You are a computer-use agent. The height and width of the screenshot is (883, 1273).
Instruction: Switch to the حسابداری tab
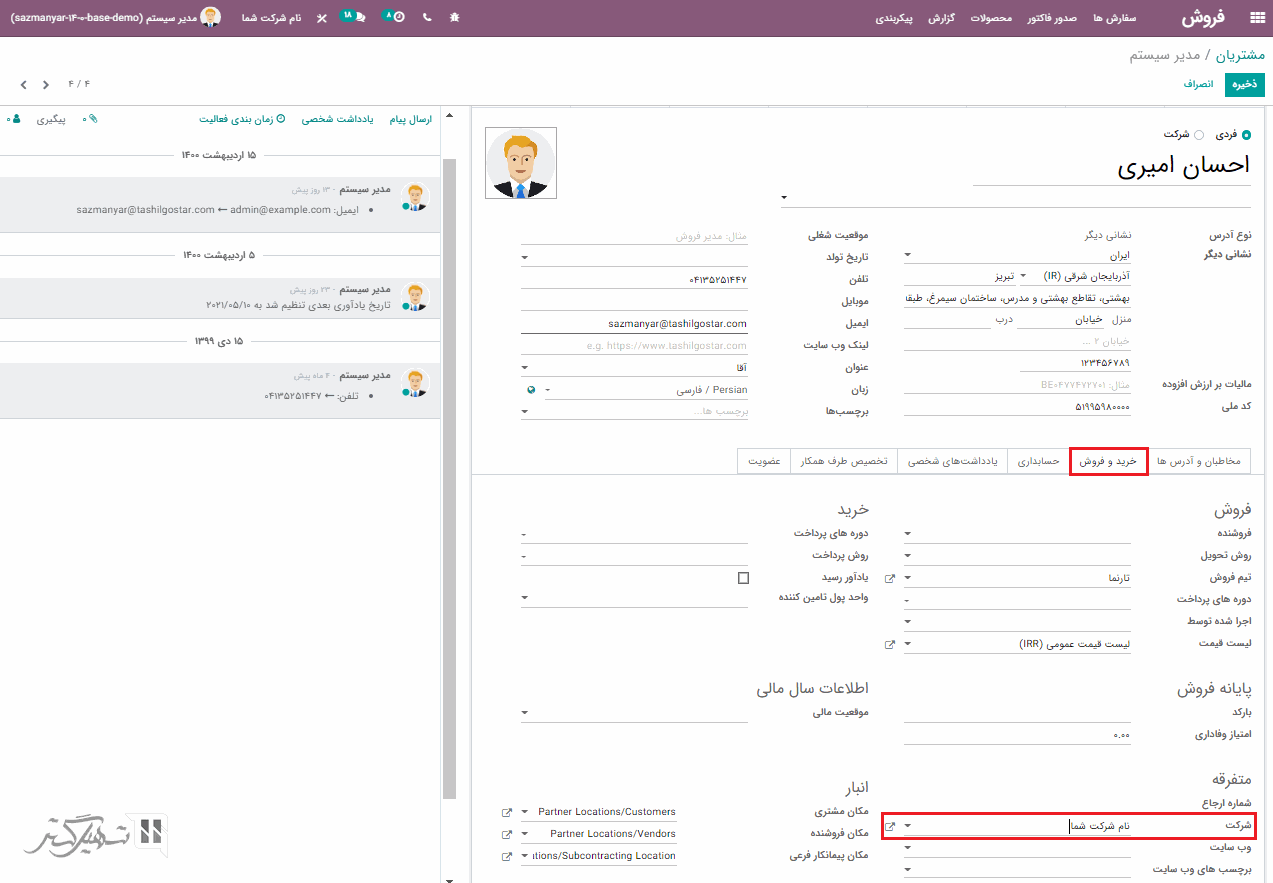pyautogui.click(x=1038, y=461)
